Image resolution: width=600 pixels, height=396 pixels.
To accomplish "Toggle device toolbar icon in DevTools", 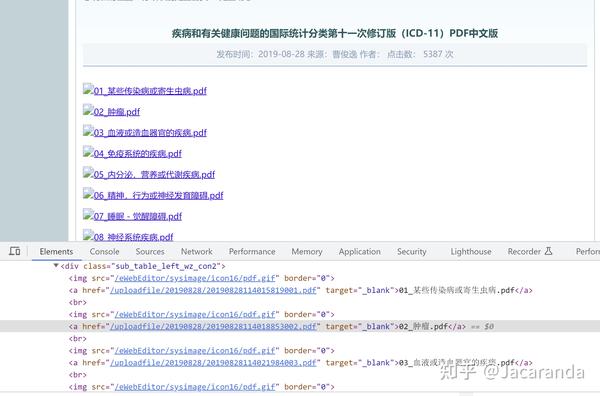I will tap(15, 251).
